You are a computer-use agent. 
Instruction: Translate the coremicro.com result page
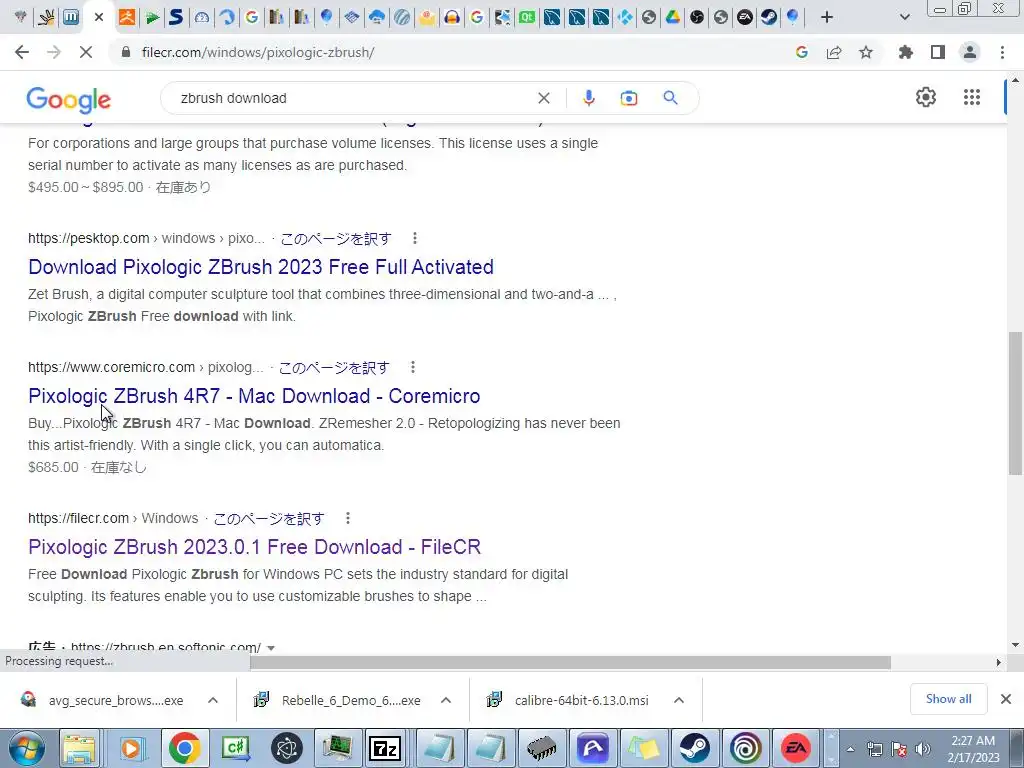tap(334, 368)
